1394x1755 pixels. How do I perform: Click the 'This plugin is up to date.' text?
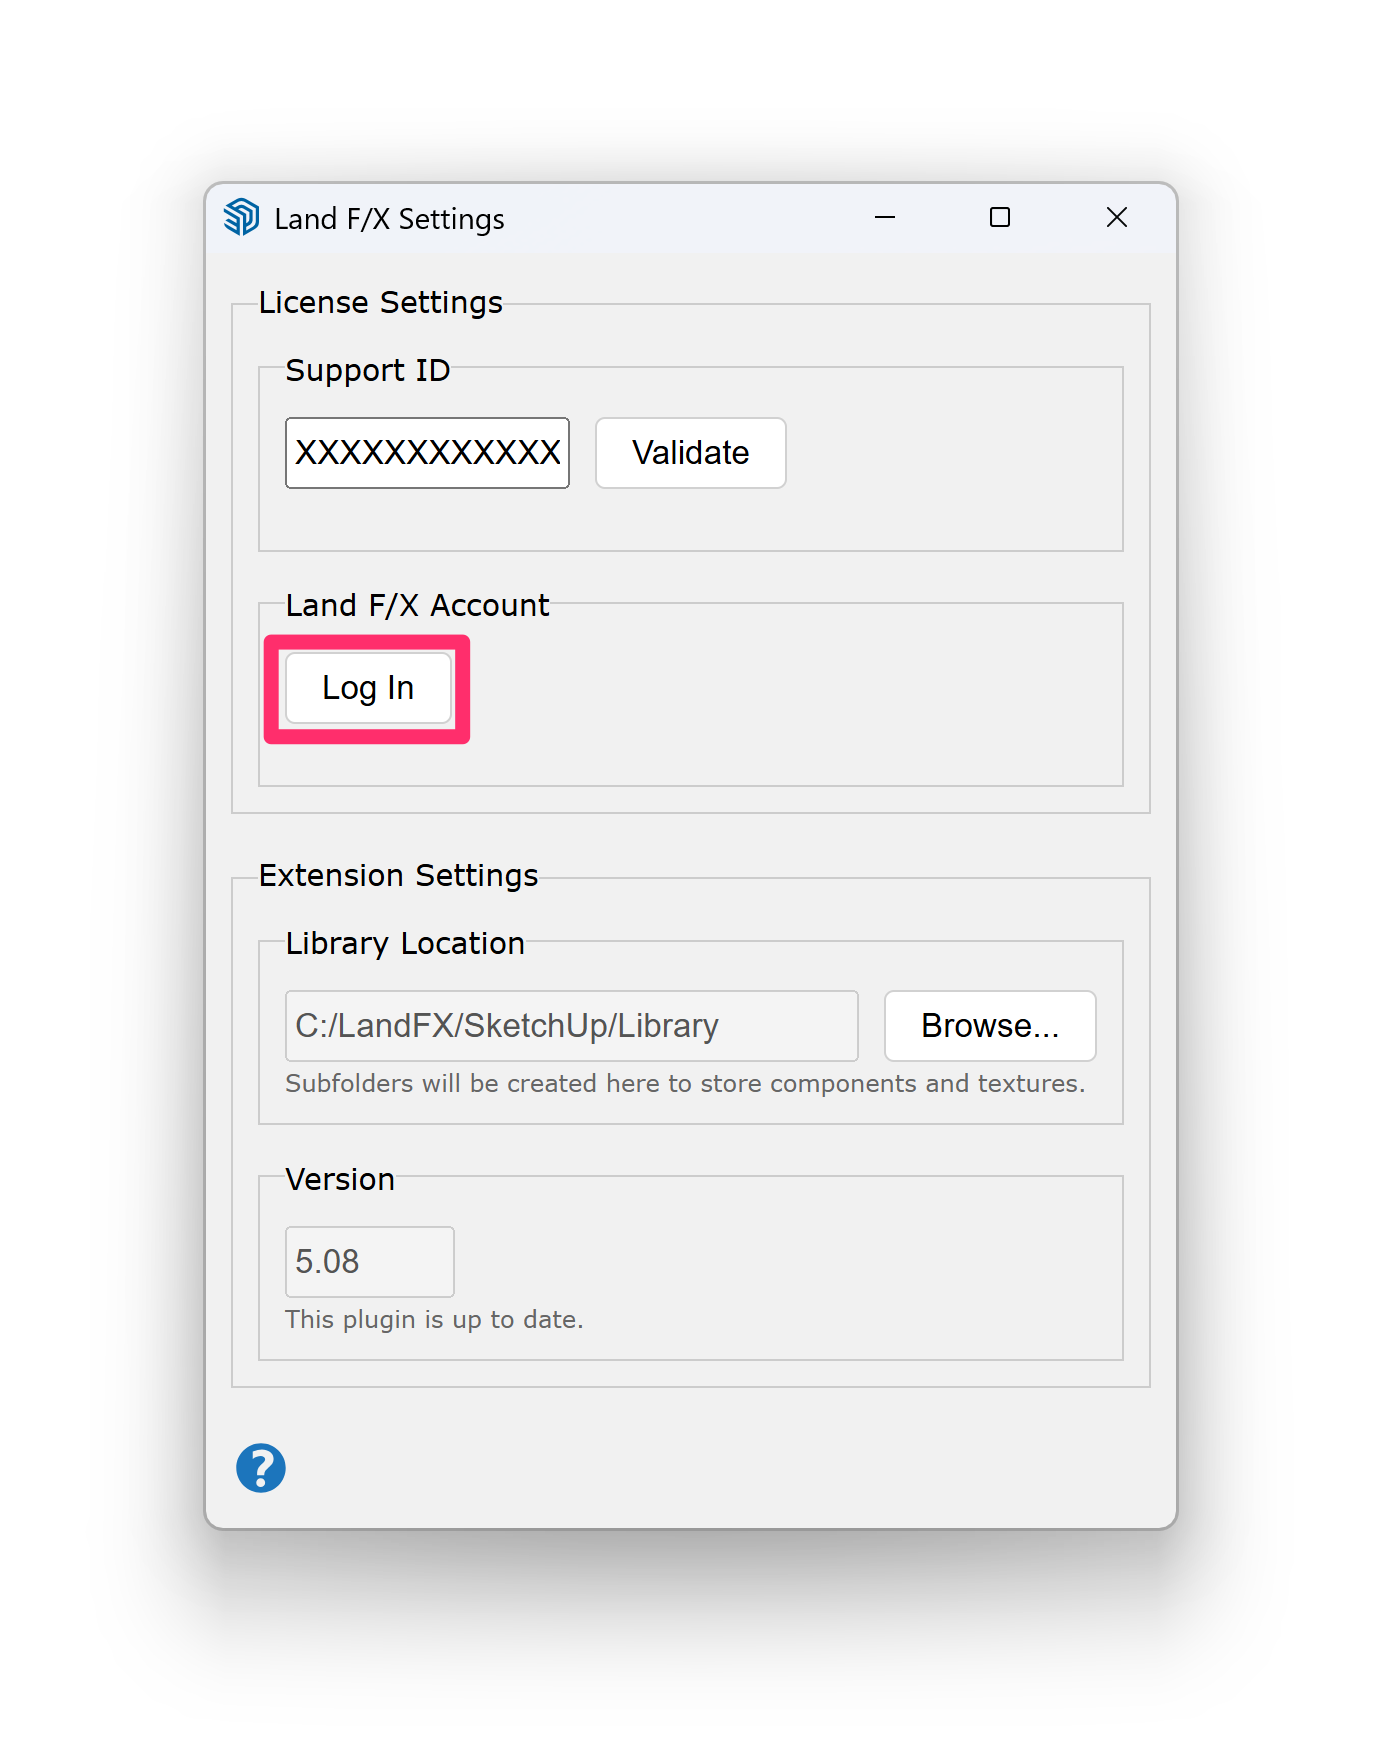[x=434, y=1320]
